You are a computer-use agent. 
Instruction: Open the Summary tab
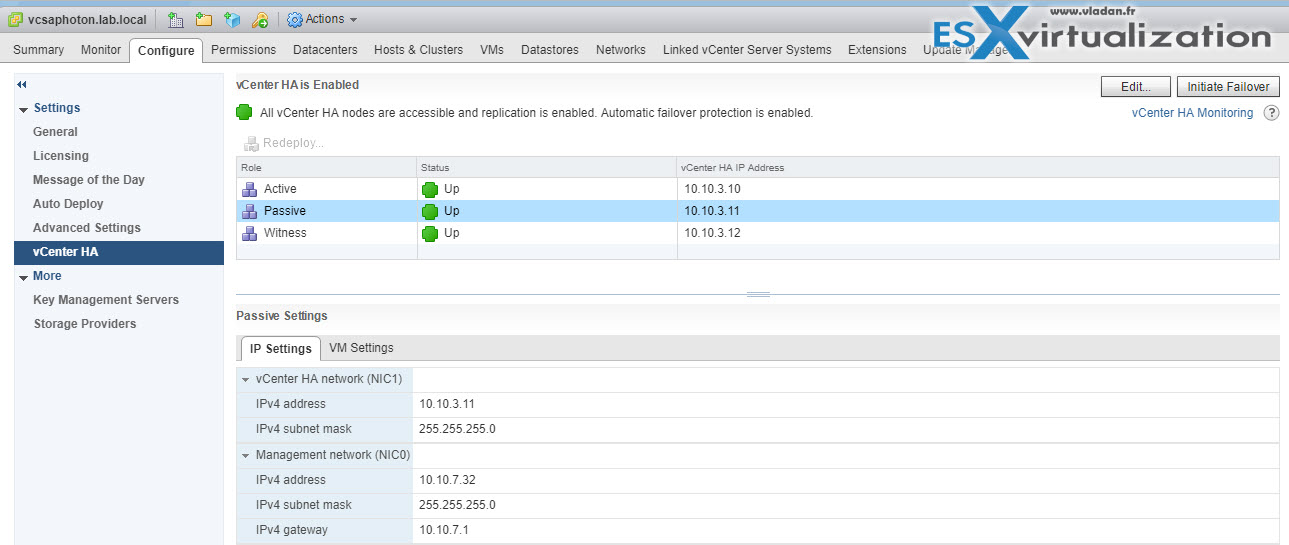click(x=38, y=50)
